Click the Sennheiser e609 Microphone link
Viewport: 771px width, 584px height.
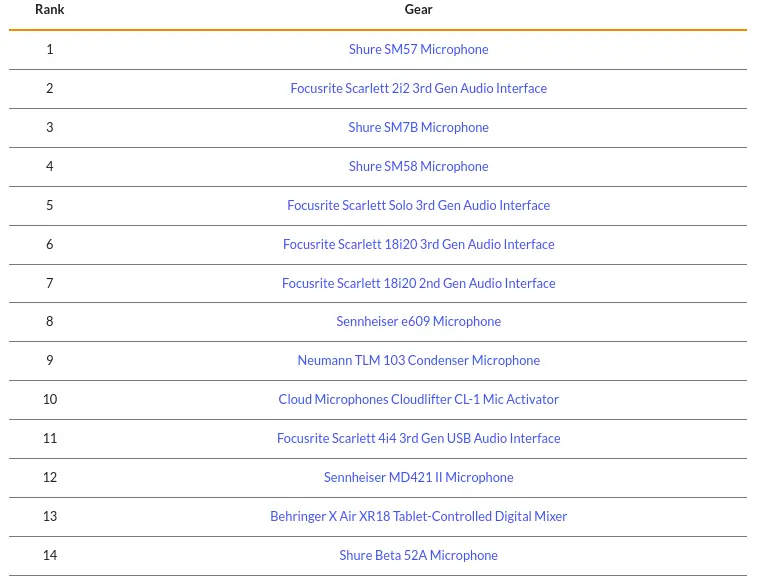click(418, 322)
